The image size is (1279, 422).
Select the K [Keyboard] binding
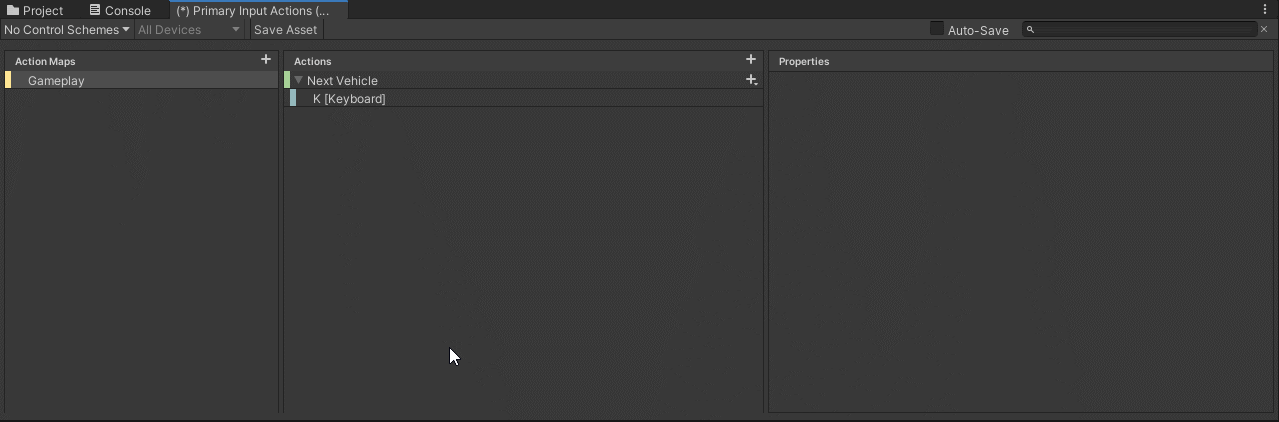(525, 98)
